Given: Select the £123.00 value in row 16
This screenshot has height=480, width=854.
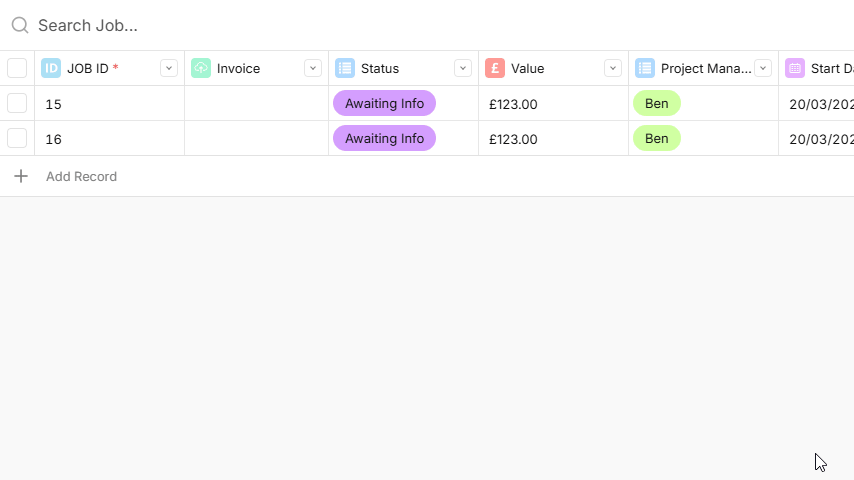Looking at the screenshot, I should 513,139.
